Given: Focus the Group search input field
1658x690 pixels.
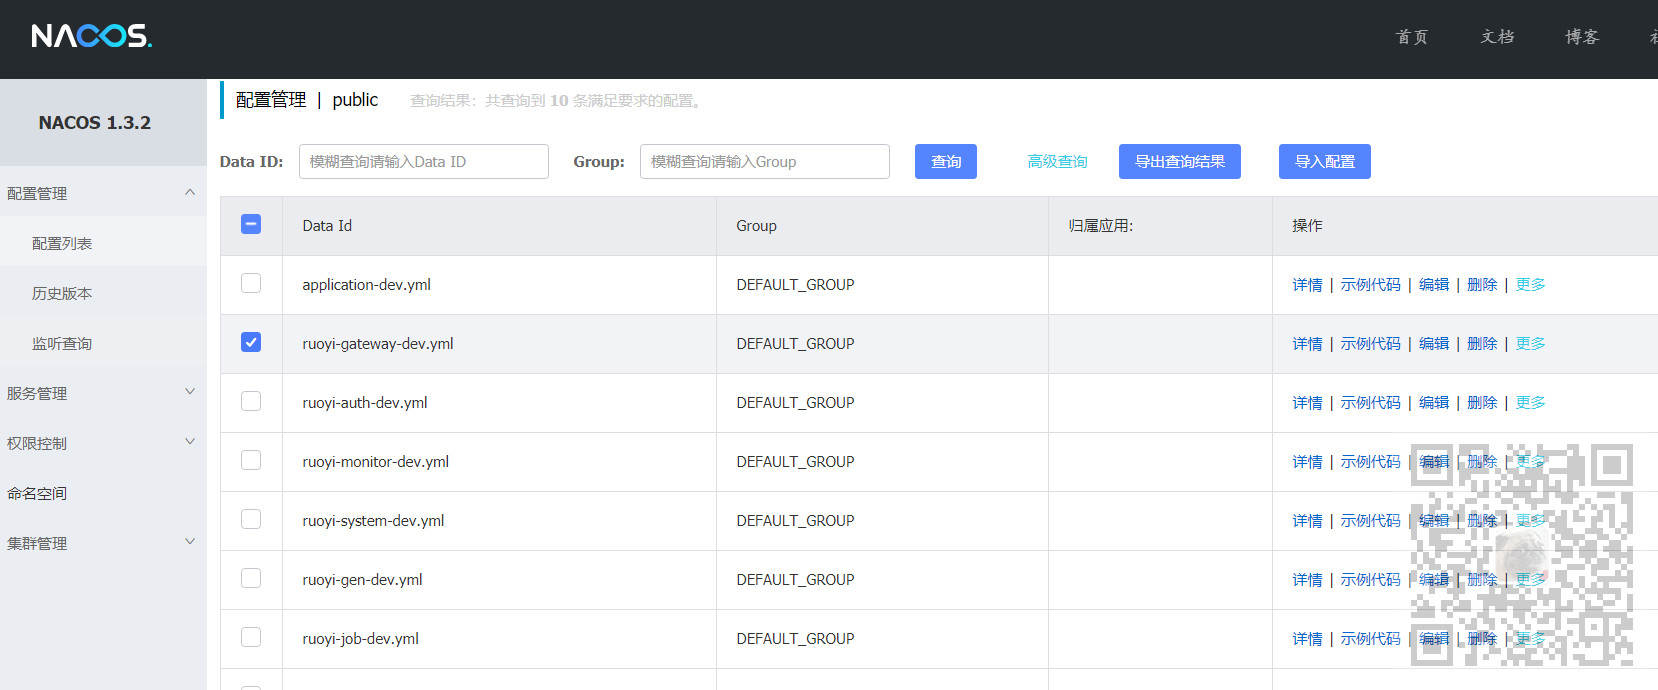Looking at the screenshot, I should click(x=765, y=161).
